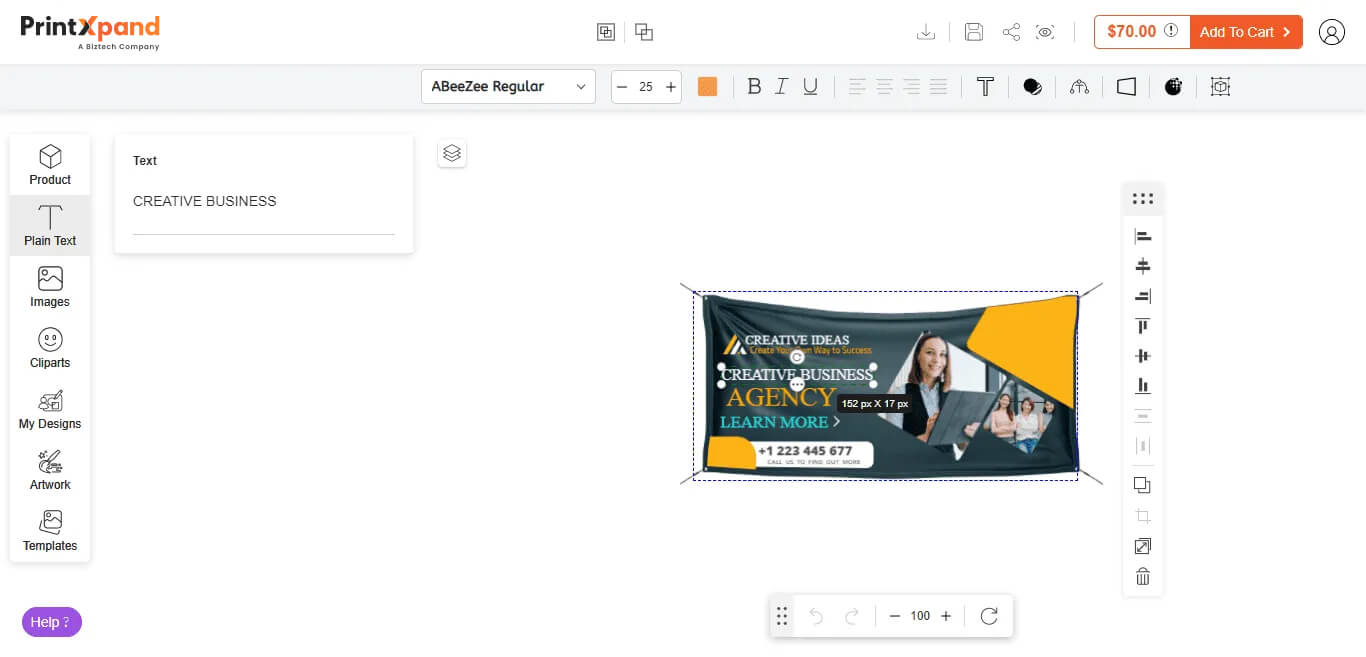The image size is (1366, 657).
Task: Open the layers panel icon
Action: (x=452, y=153)
